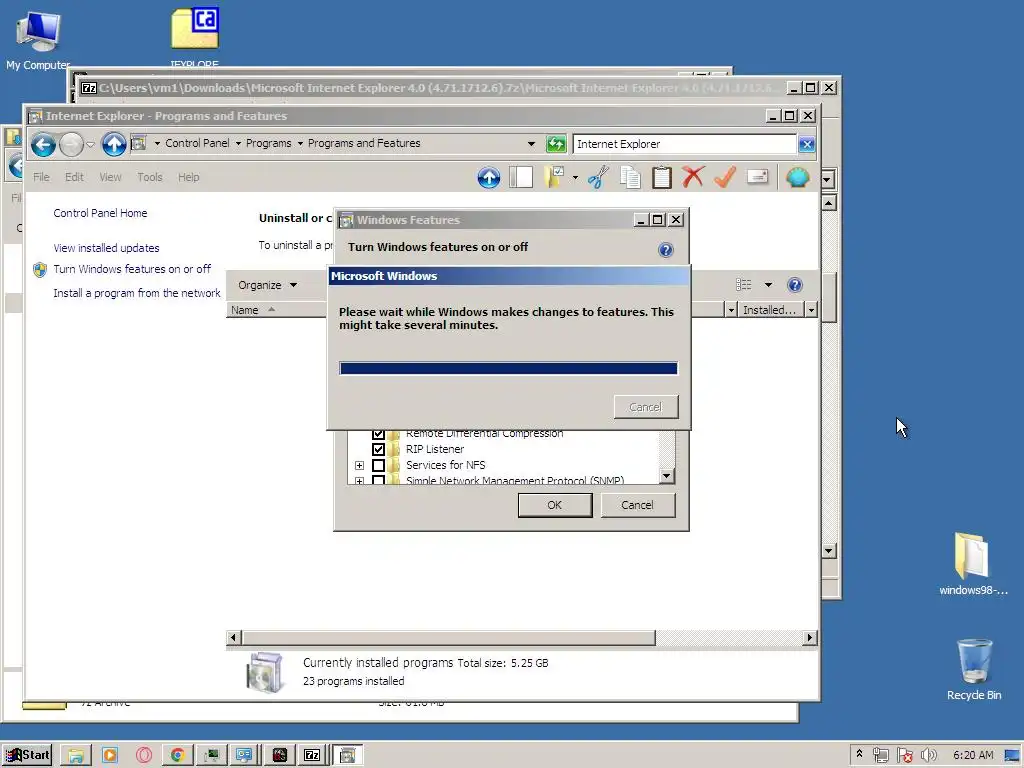Open the recent pages arrow beside Forward
The image size is (1024, 768).
pyautogui.click(x=91, y=144)
